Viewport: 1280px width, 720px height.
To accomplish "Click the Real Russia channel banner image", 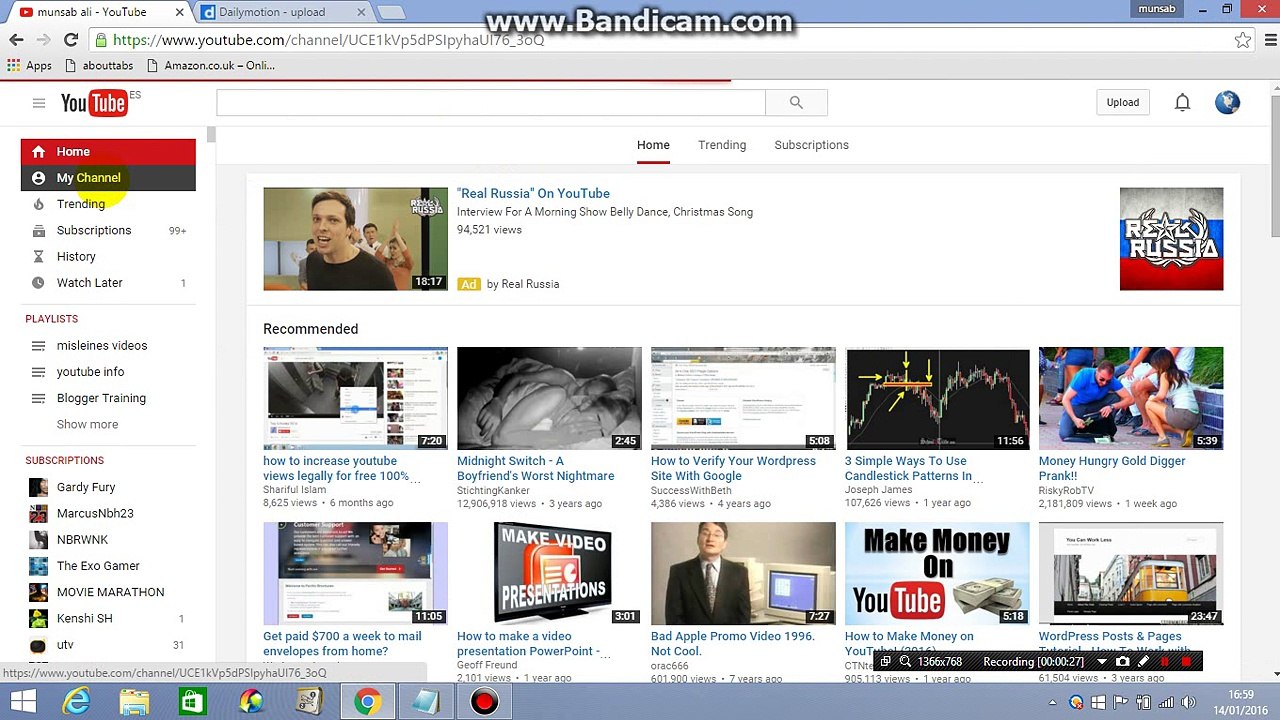I will pos(1171,239).
